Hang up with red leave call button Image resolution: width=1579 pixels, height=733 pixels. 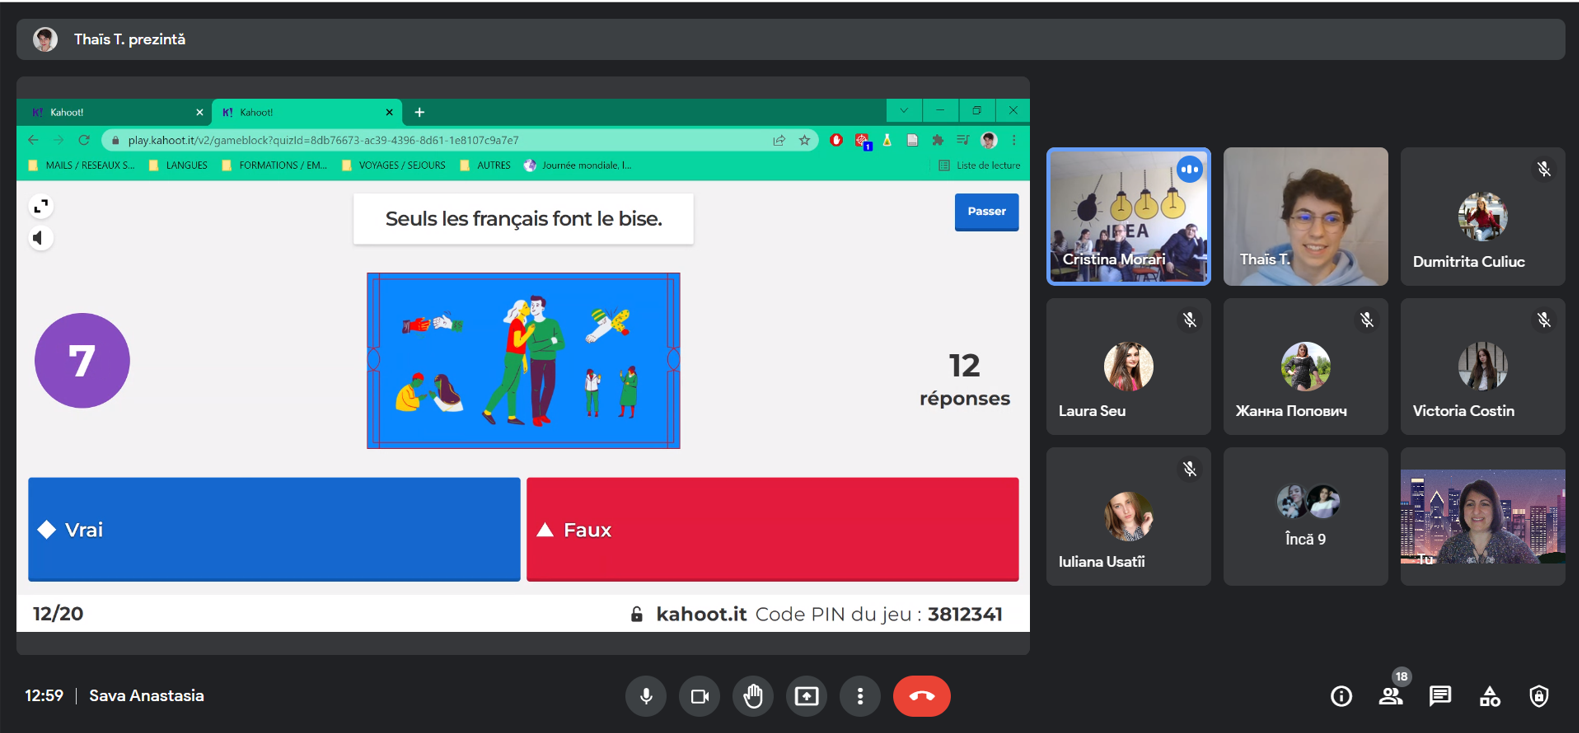[921, 696]
